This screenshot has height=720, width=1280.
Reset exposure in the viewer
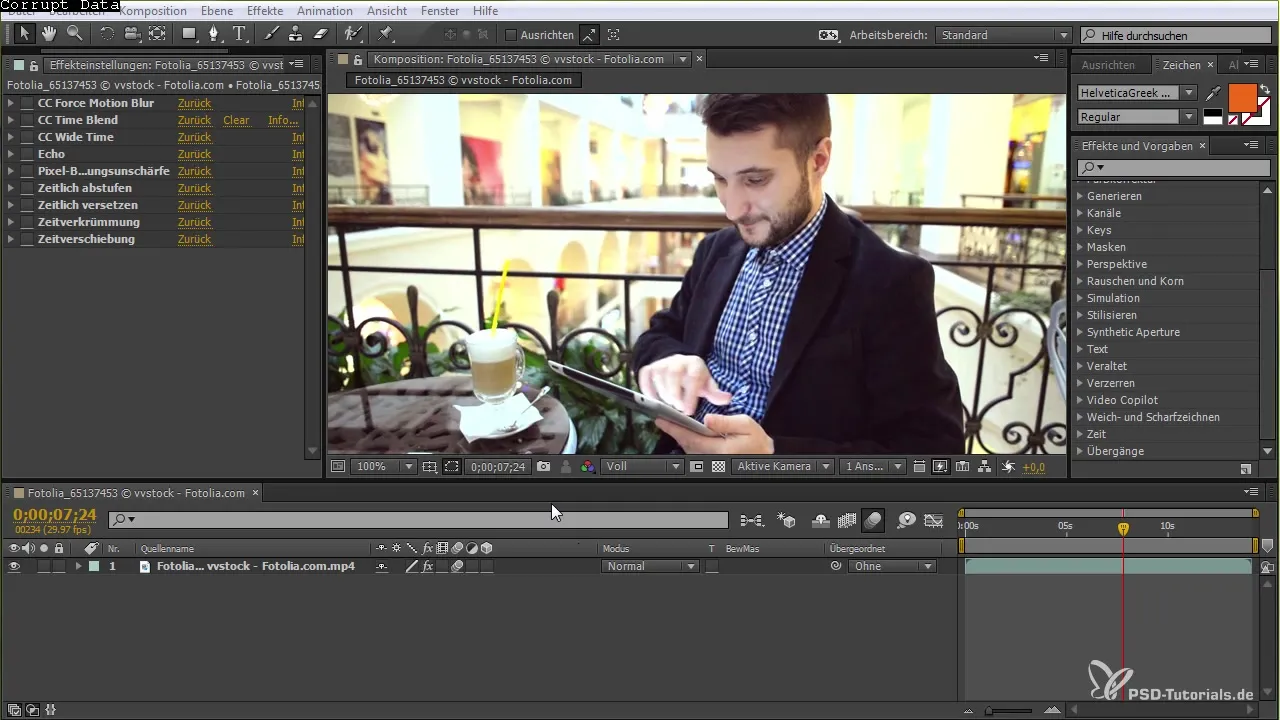[1008, 467]
